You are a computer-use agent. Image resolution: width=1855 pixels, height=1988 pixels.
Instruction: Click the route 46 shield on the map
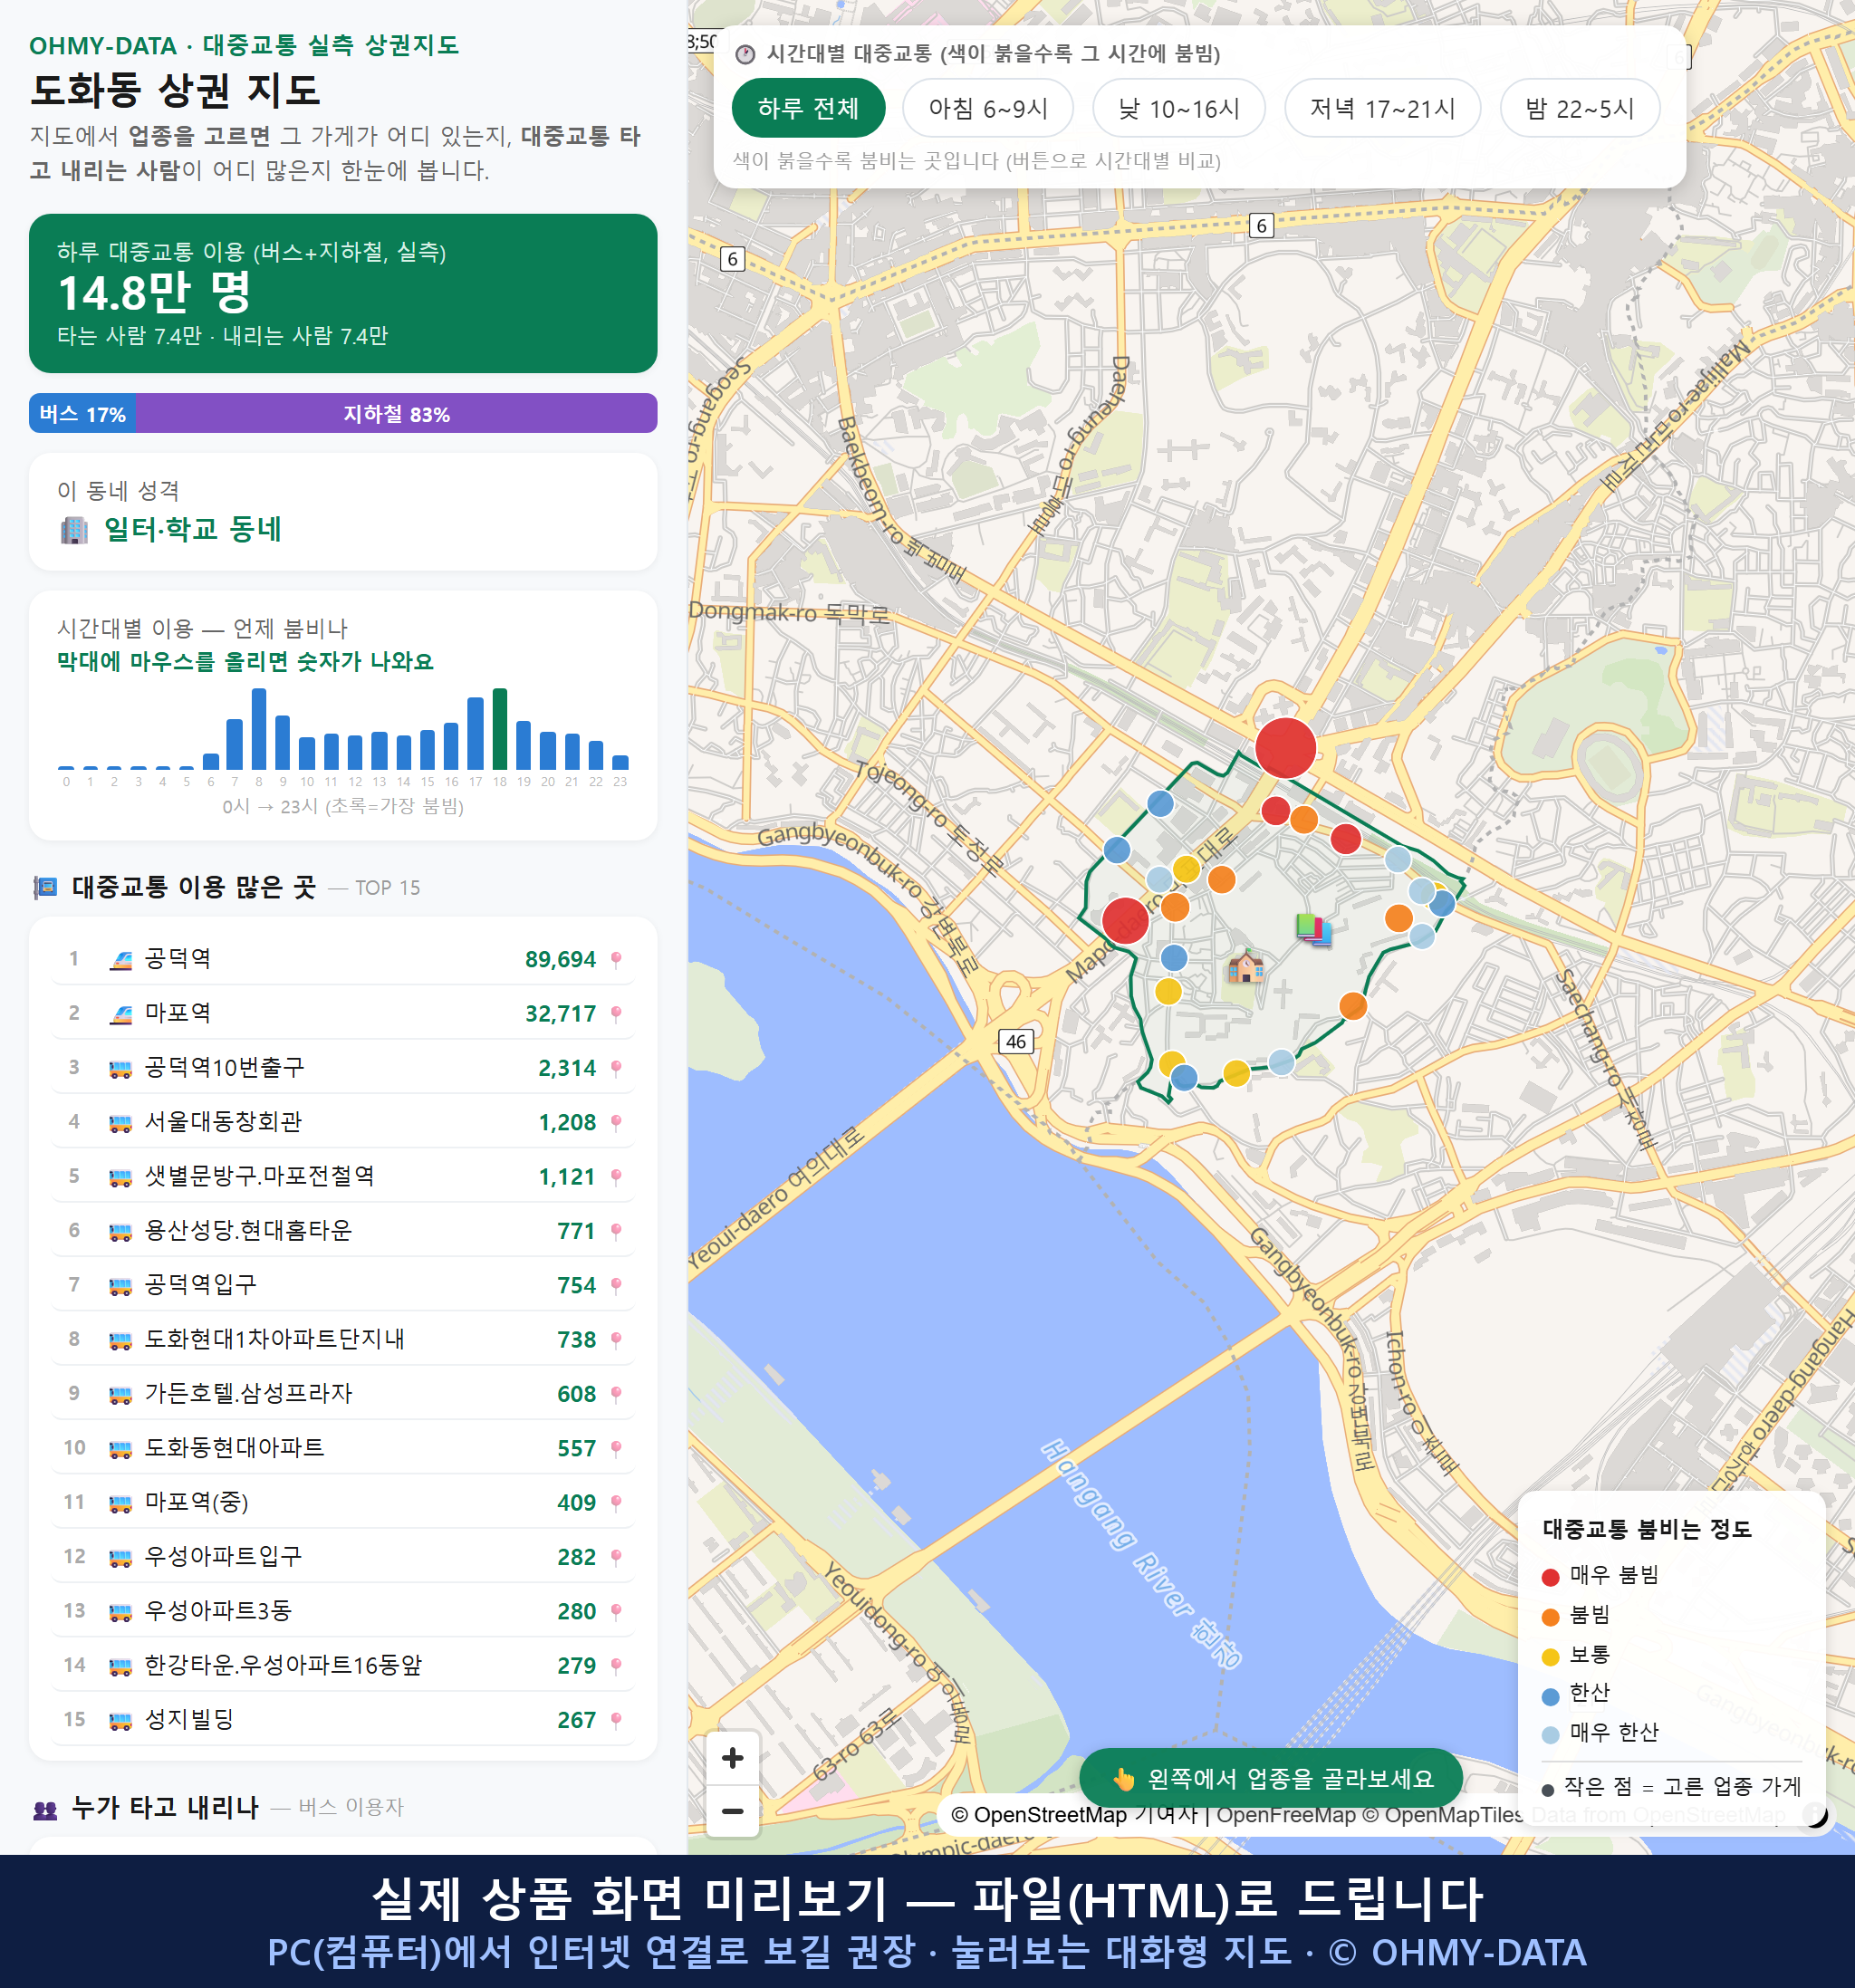[1016, 1041]
